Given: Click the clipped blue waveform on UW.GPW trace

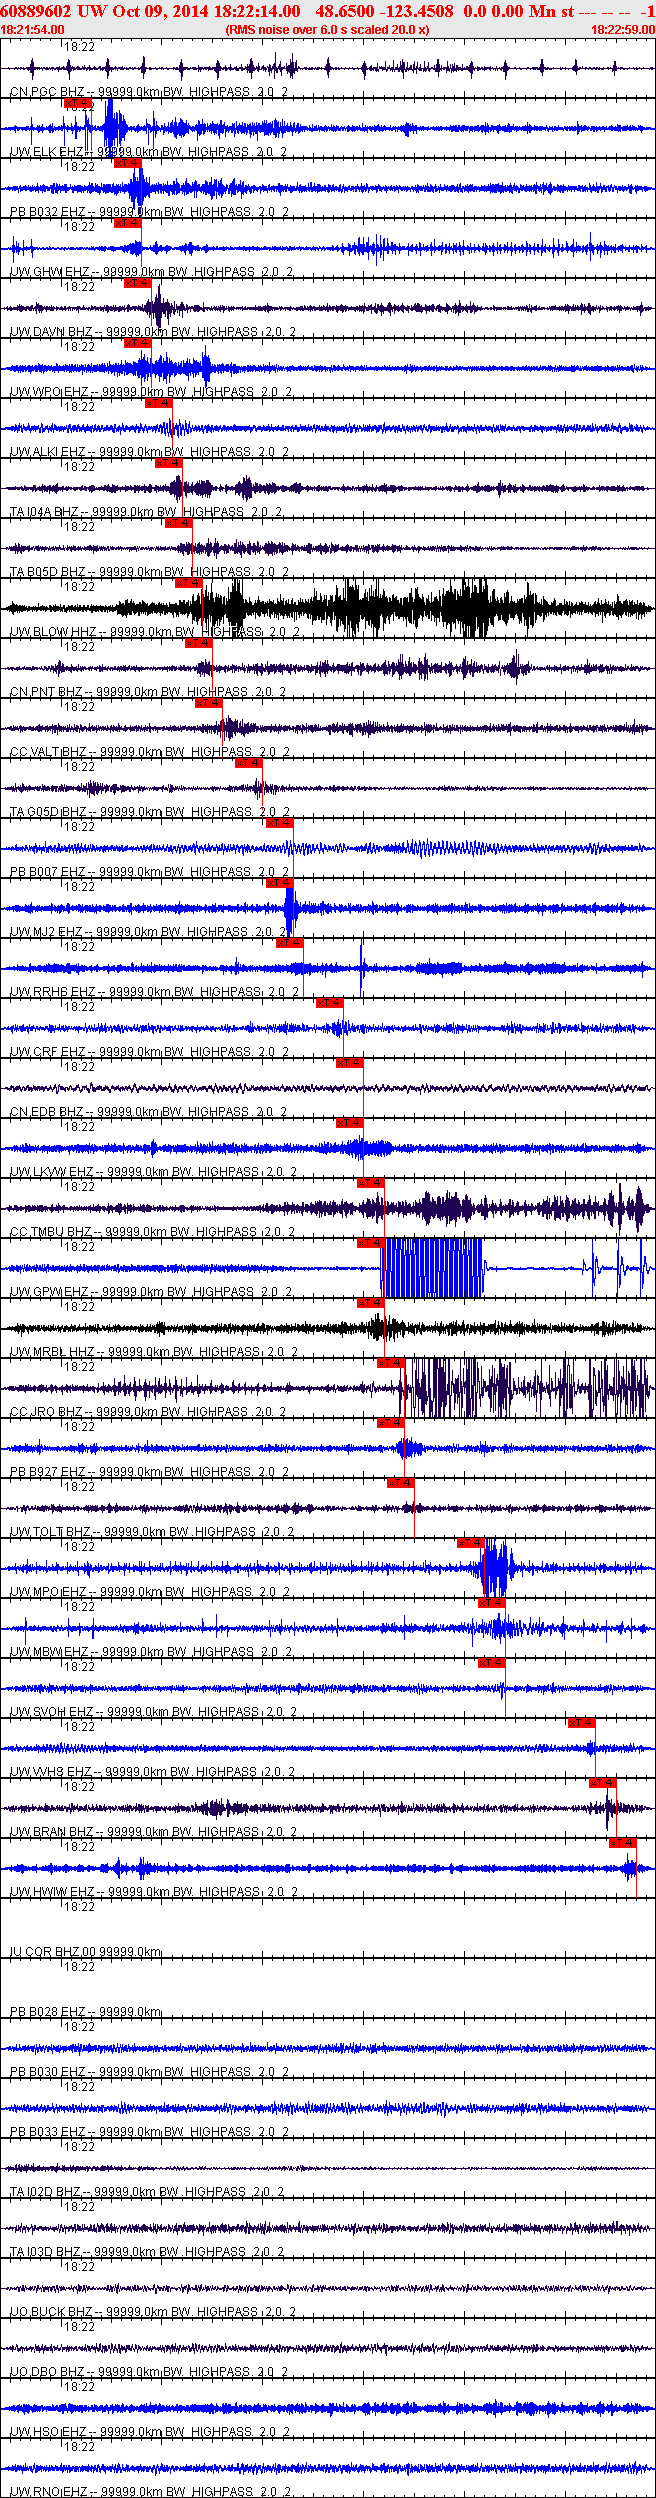Looking at the screenshot, I should pyautogui.click(x=432, y=1268).
